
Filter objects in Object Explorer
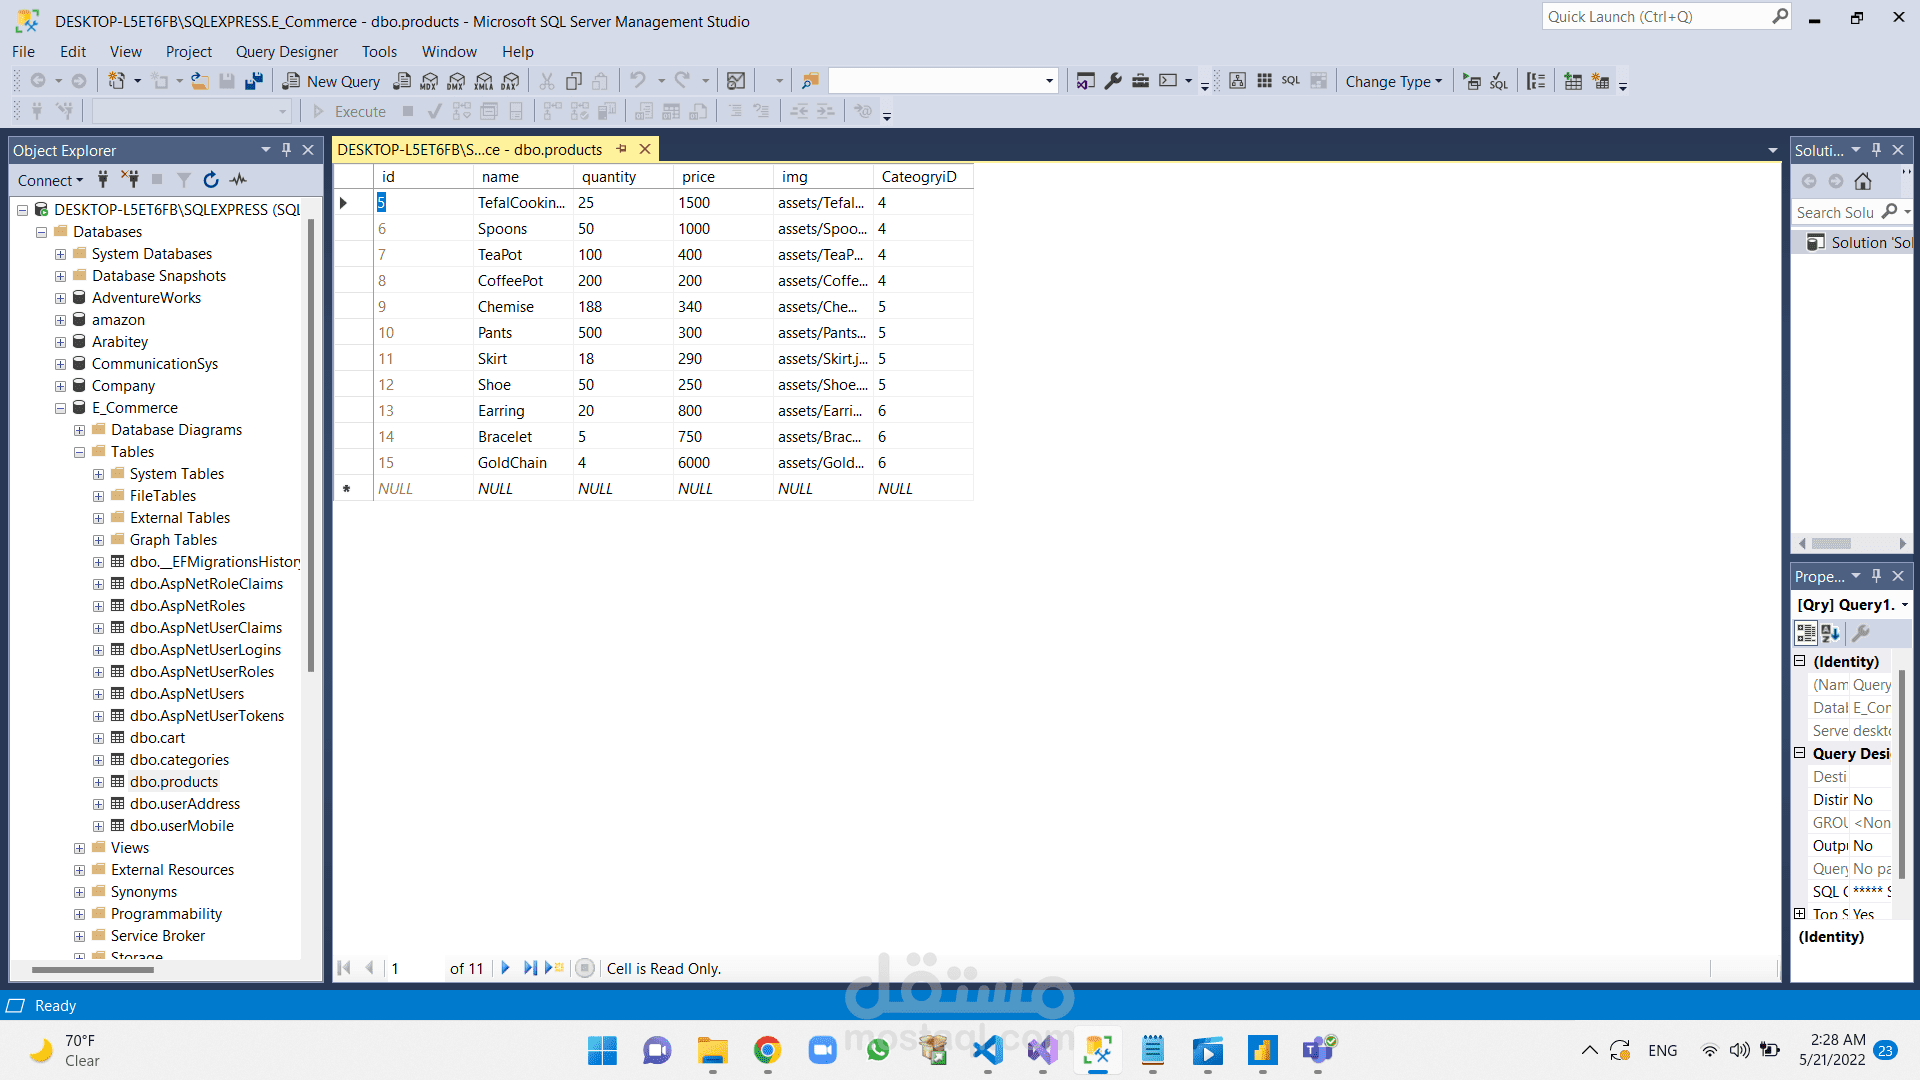pos(183,180)
